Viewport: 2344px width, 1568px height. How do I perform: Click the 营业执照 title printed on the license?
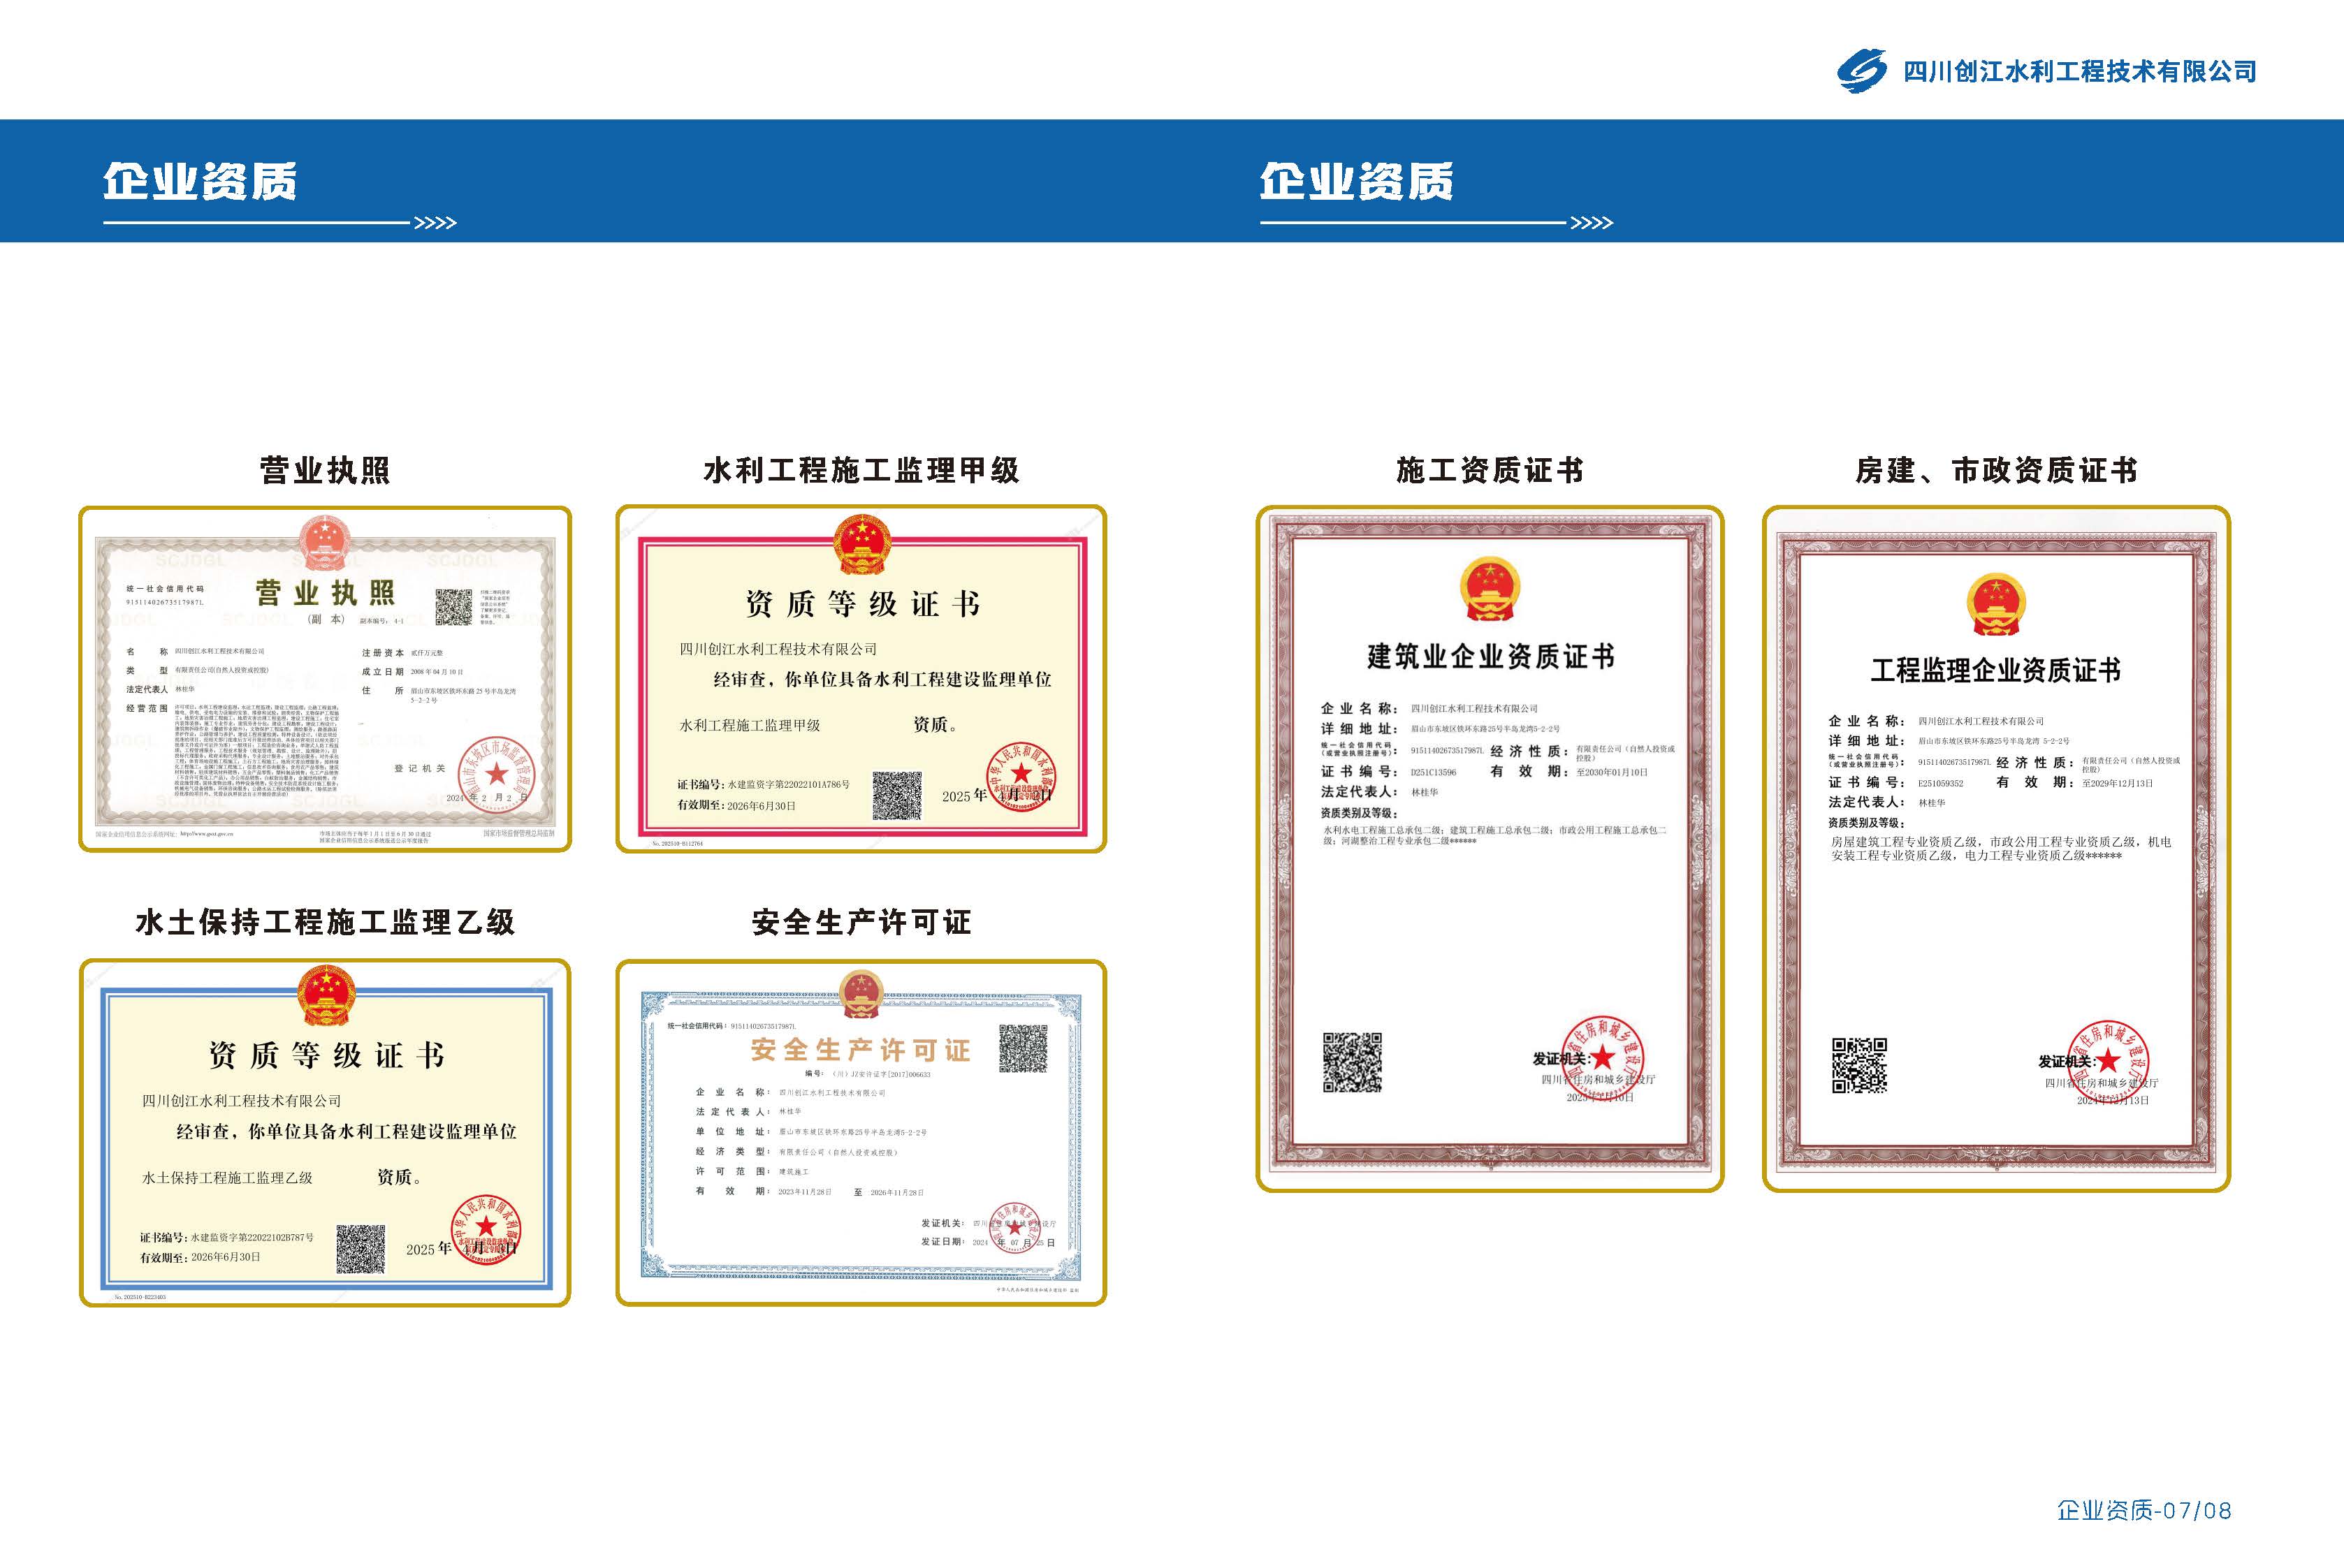(325, 592)
